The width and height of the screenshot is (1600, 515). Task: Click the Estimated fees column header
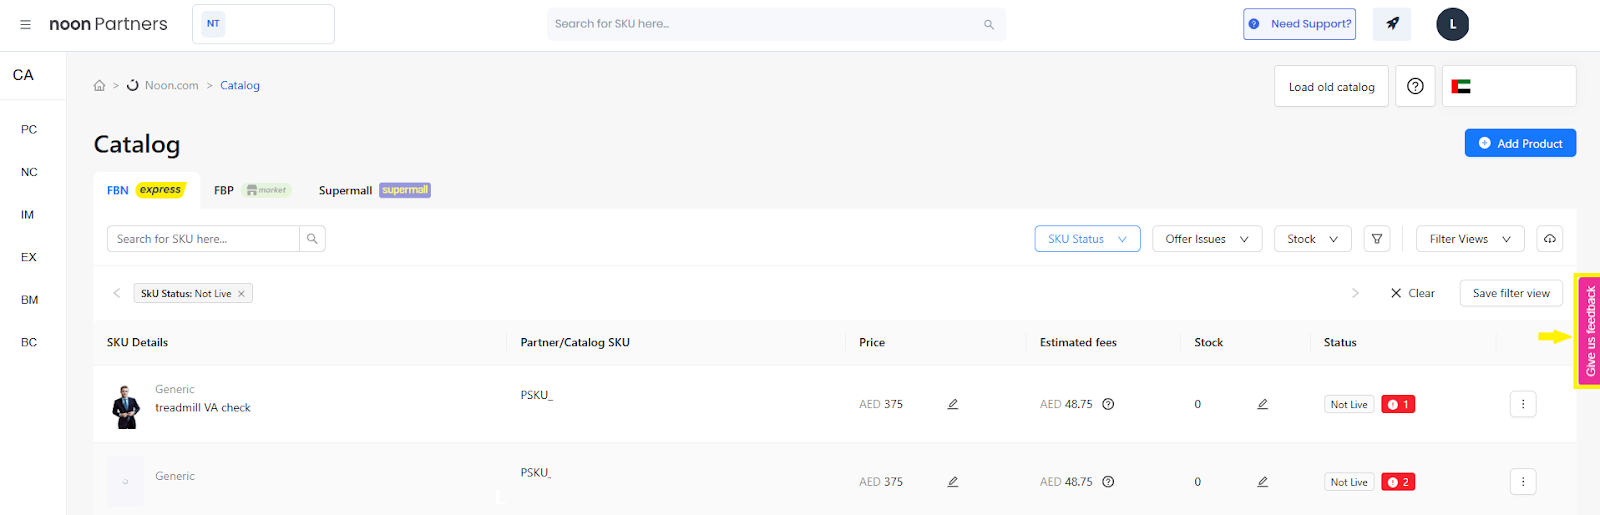1078,342
